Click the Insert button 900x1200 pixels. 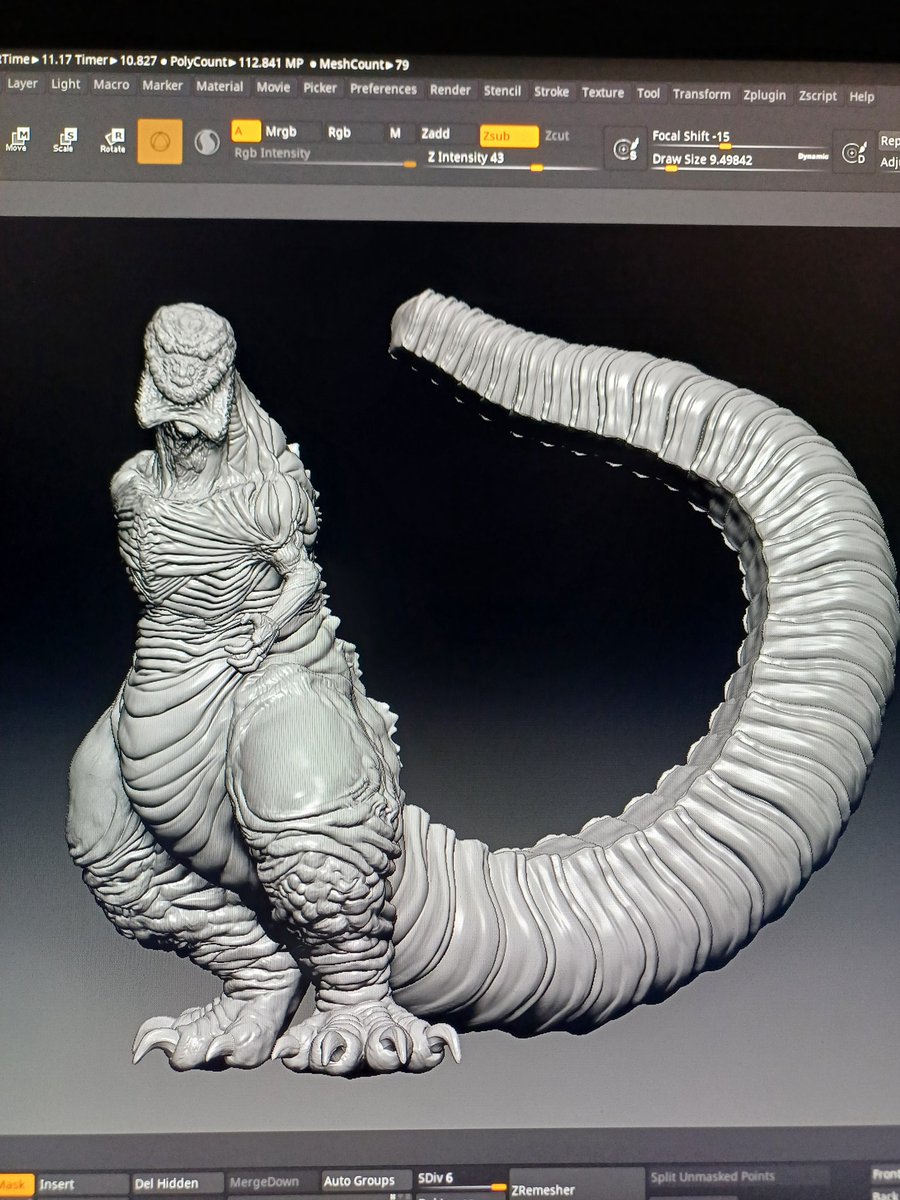coord(84,1185)
